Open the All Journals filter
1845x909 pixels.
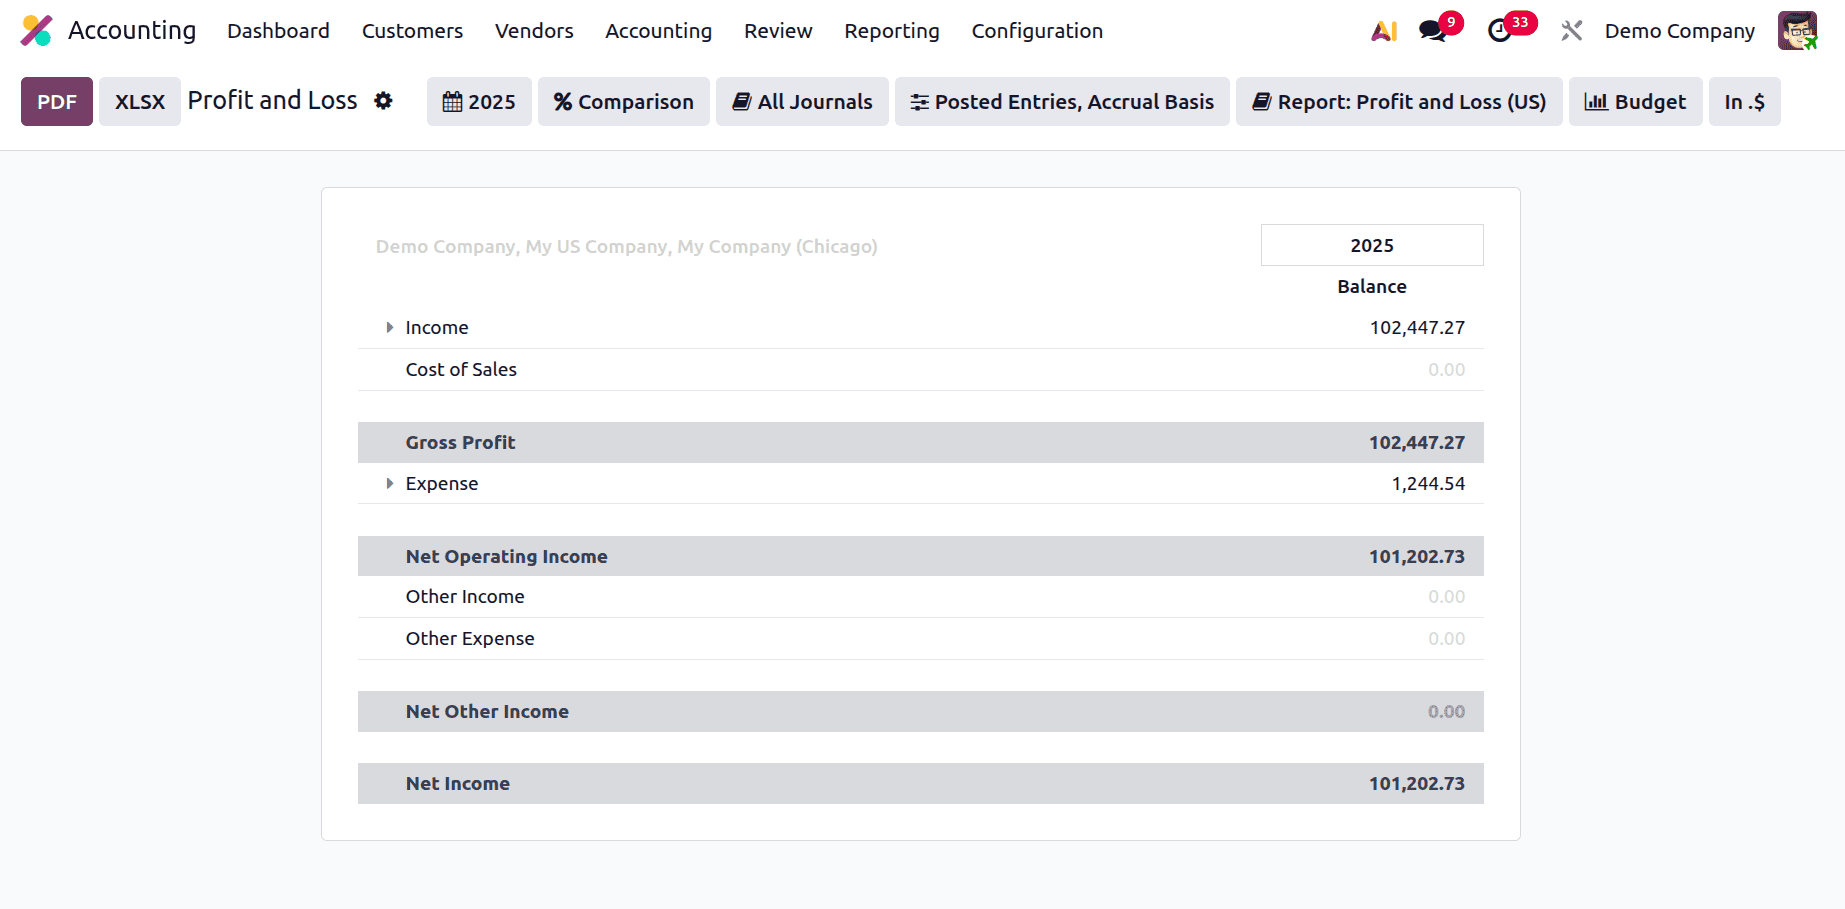pyautogui.click(x=802, y=102)
